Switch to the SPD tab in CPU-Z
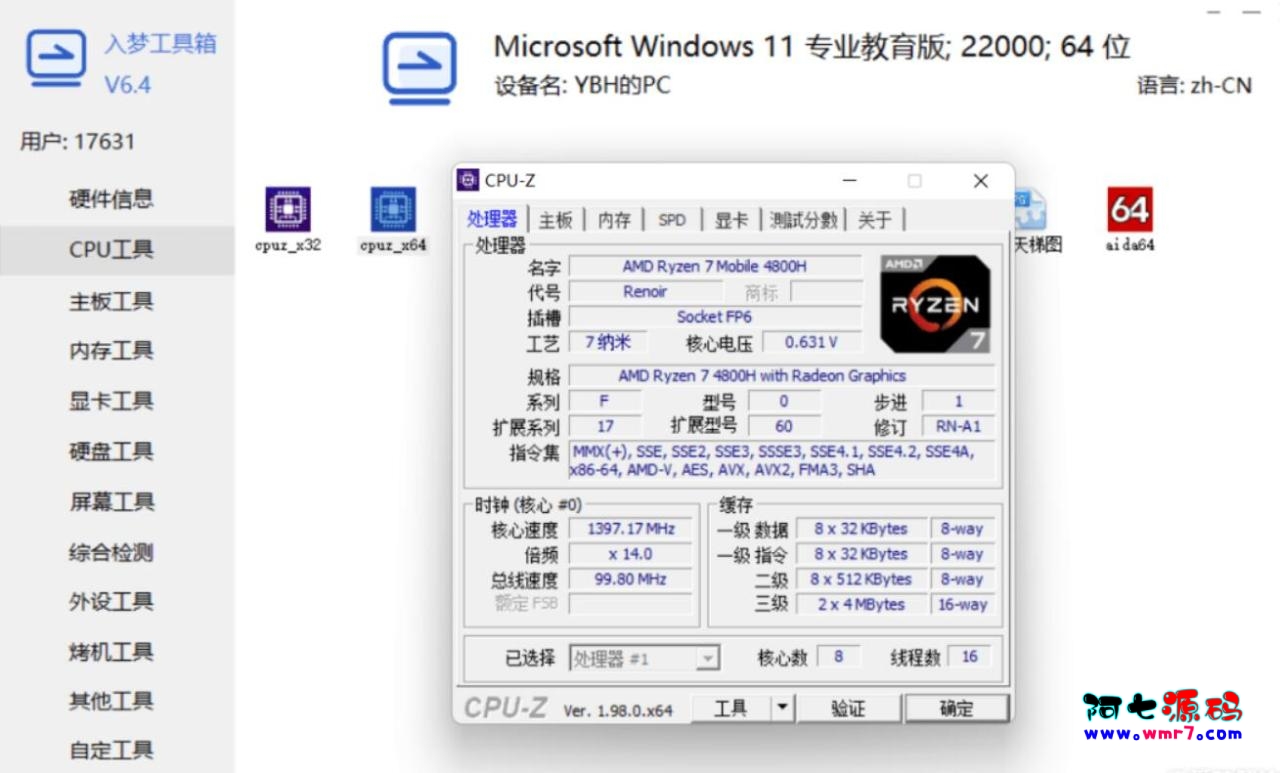1280x773 pixels. coord(672,220)
